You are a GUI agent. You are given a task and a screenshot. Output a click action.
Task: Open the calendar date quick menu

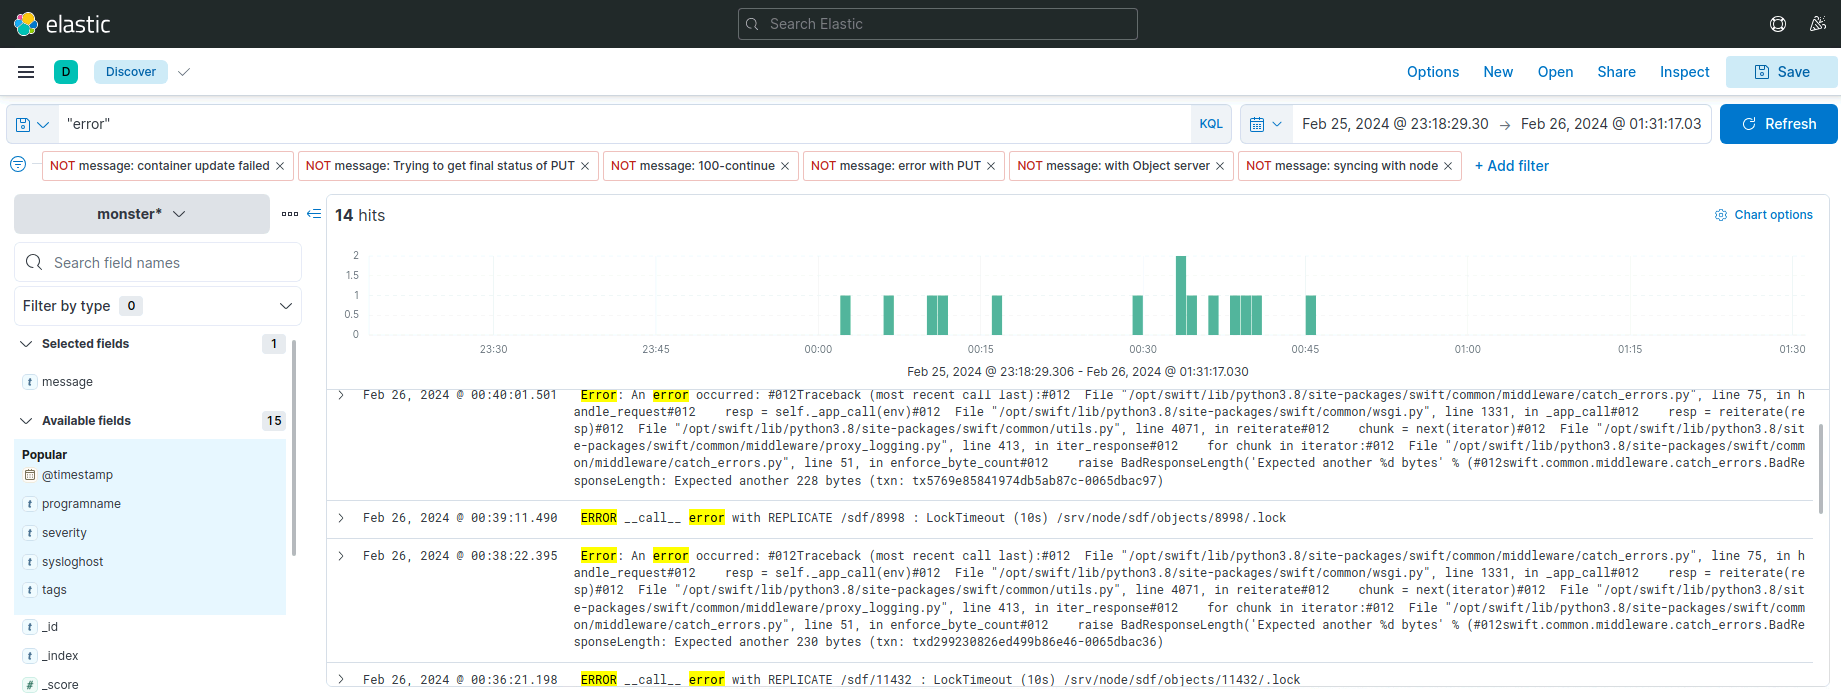click(x=1265, y=125)
